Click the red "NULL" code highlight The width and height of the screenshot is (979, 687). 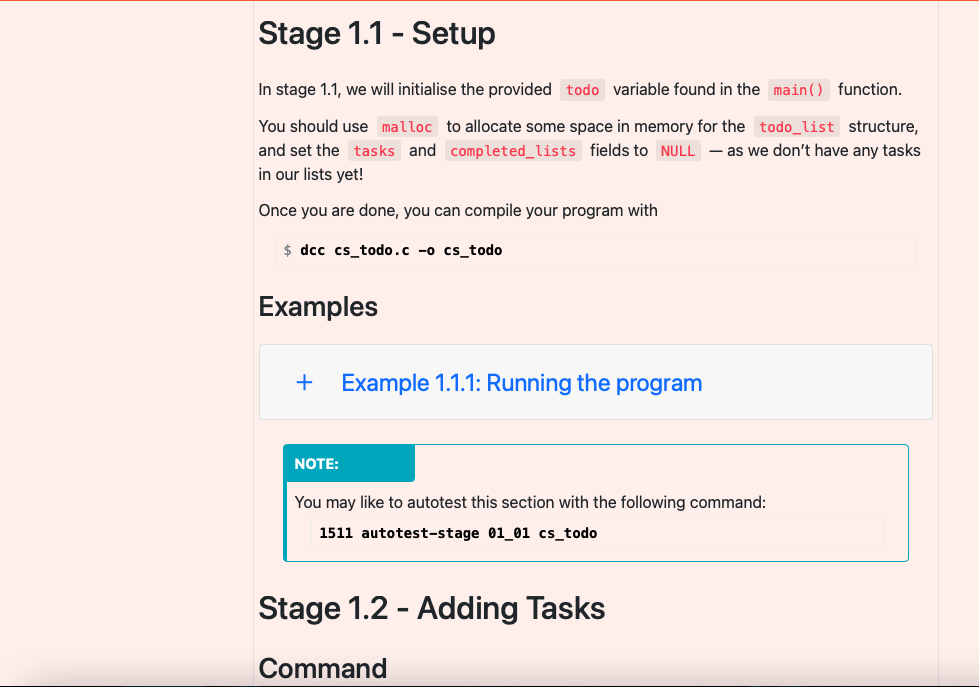(x=677, y=150)
